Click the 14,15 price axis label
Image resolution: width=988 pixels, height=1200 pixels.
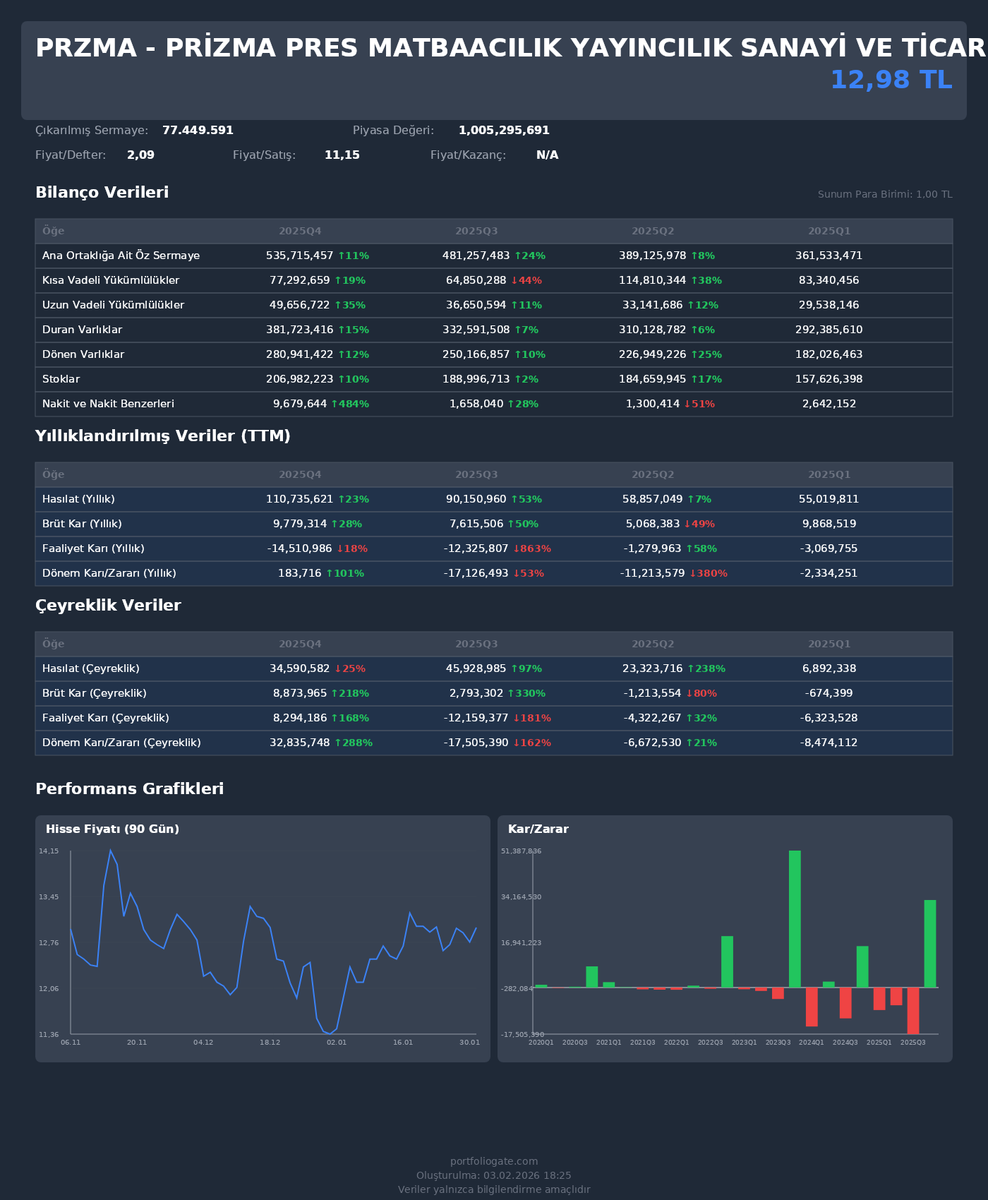(x=49, y=851)
